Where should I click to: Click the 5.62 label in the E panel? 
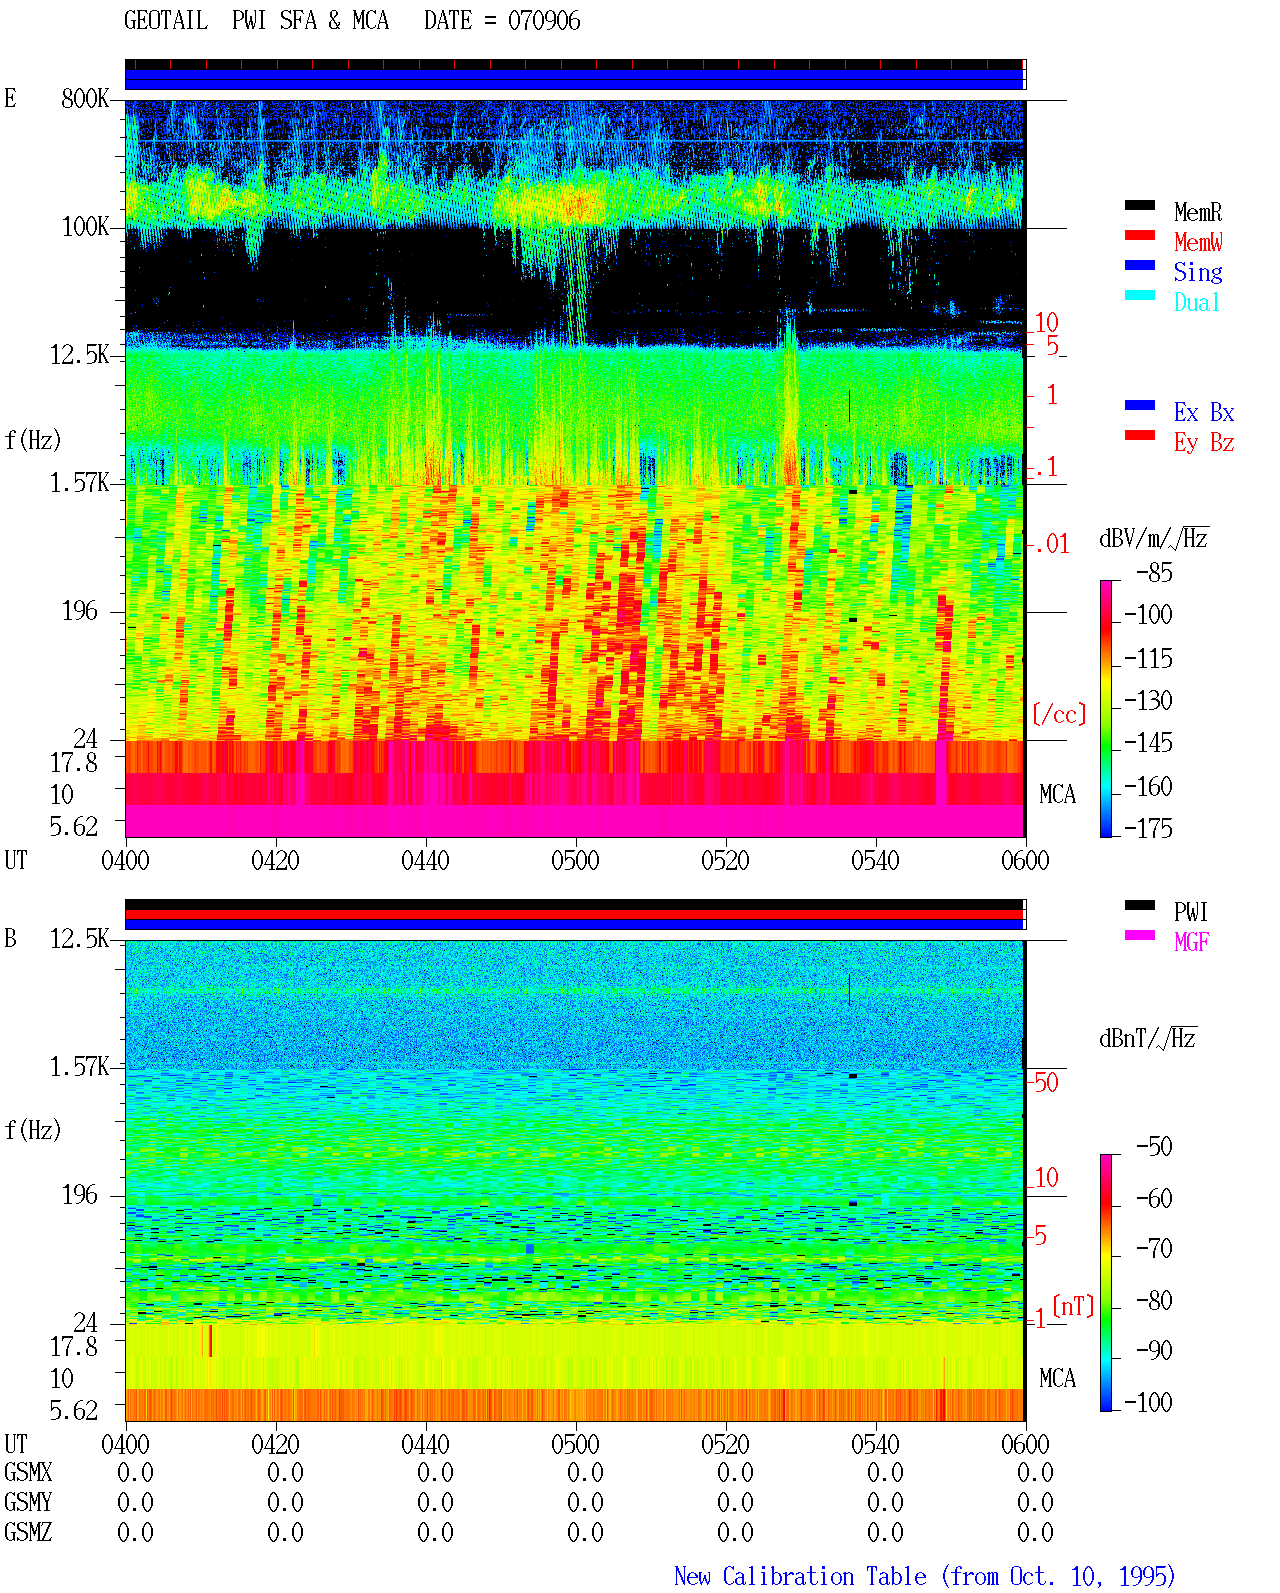click(x=73, y=826)
